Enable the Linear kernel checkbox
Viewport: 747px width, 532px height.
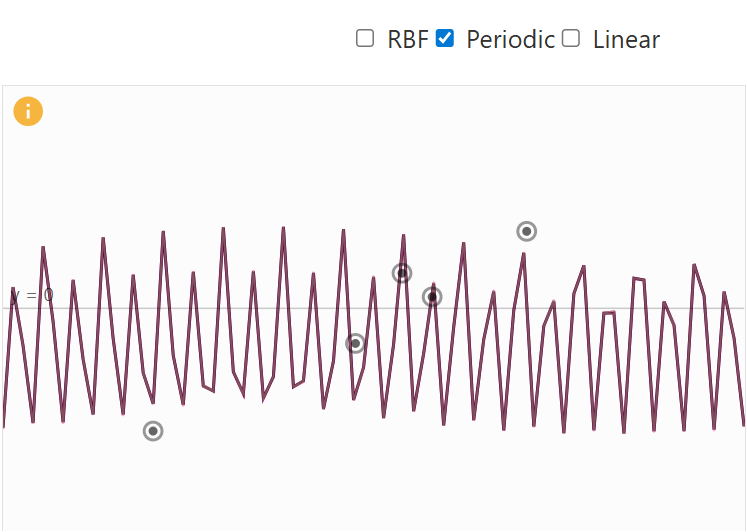tap(571, 39)
